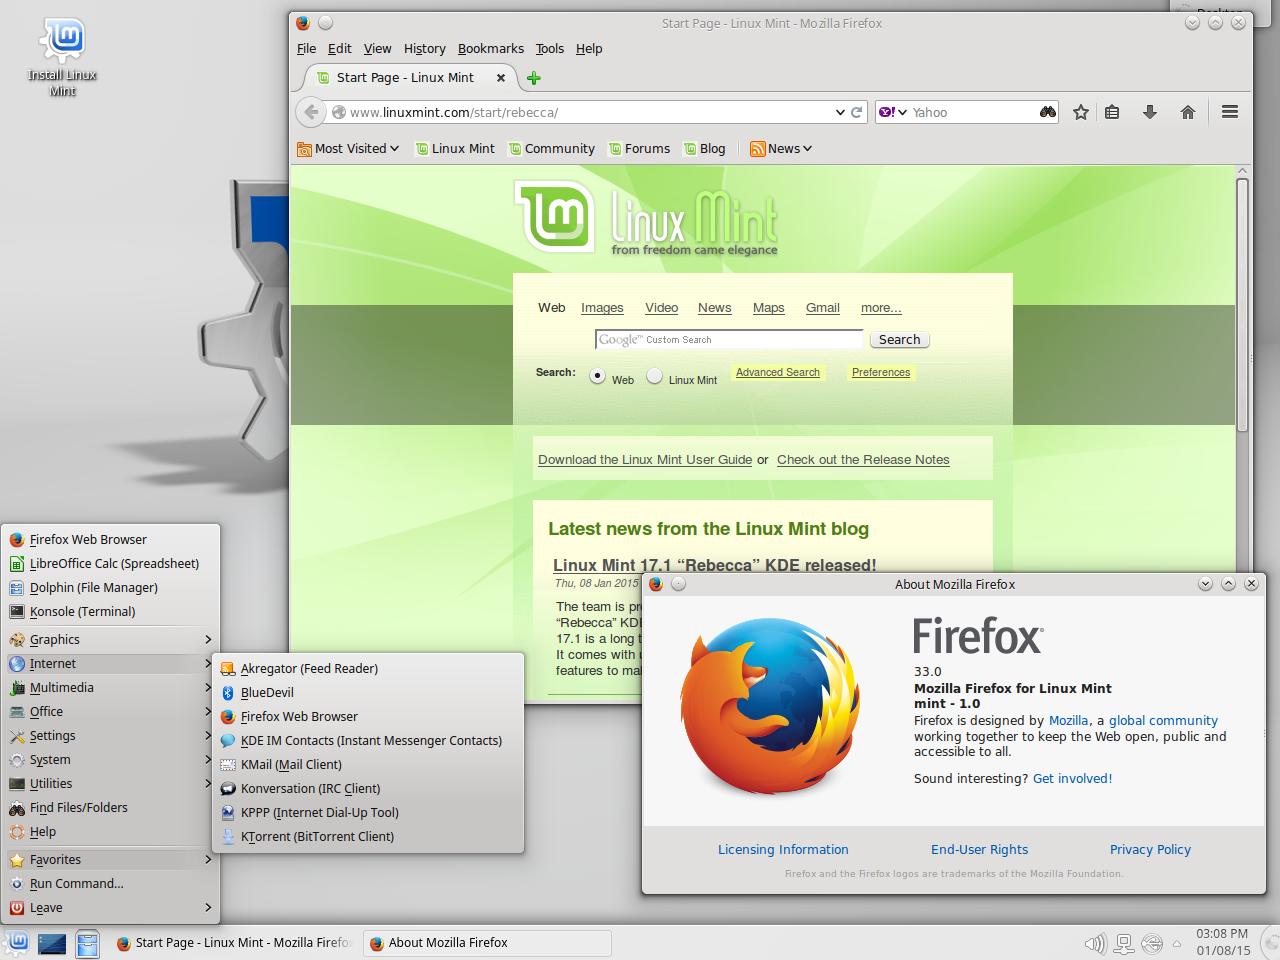Open the News feed bookmarks dropdown
Image resolution: width=1280 pixels, height=960 pixels.
click(781, 148)
